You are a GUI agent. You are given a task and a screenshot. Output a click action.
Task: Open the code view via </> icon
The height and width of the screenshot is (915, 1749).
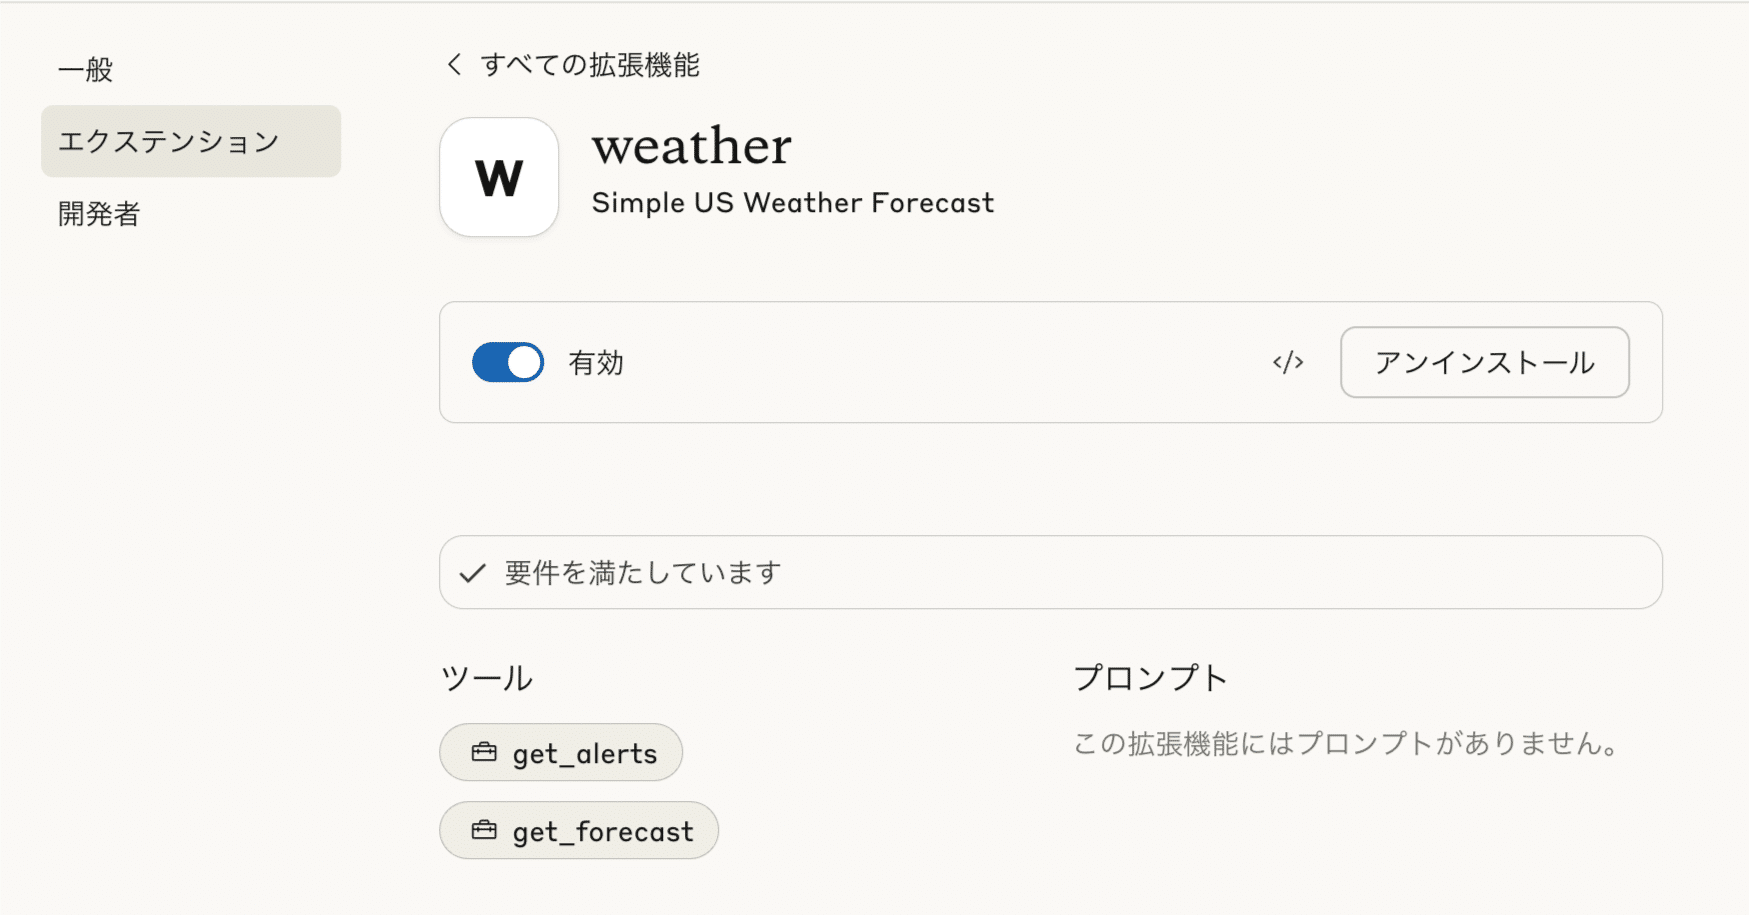1288,362
